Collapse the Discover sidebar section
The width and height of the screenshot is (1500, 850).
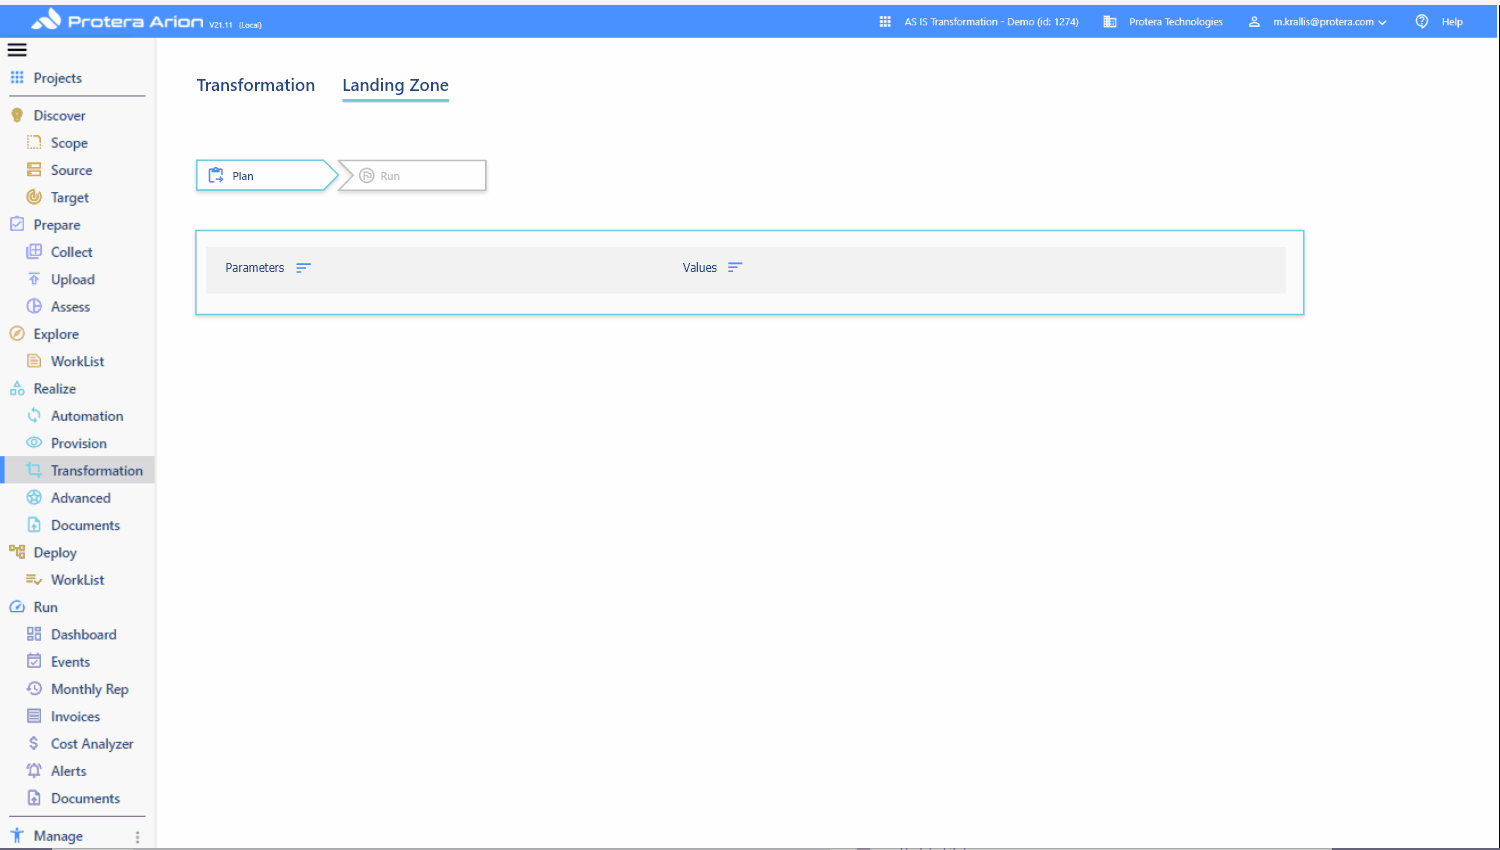point(59,116)
